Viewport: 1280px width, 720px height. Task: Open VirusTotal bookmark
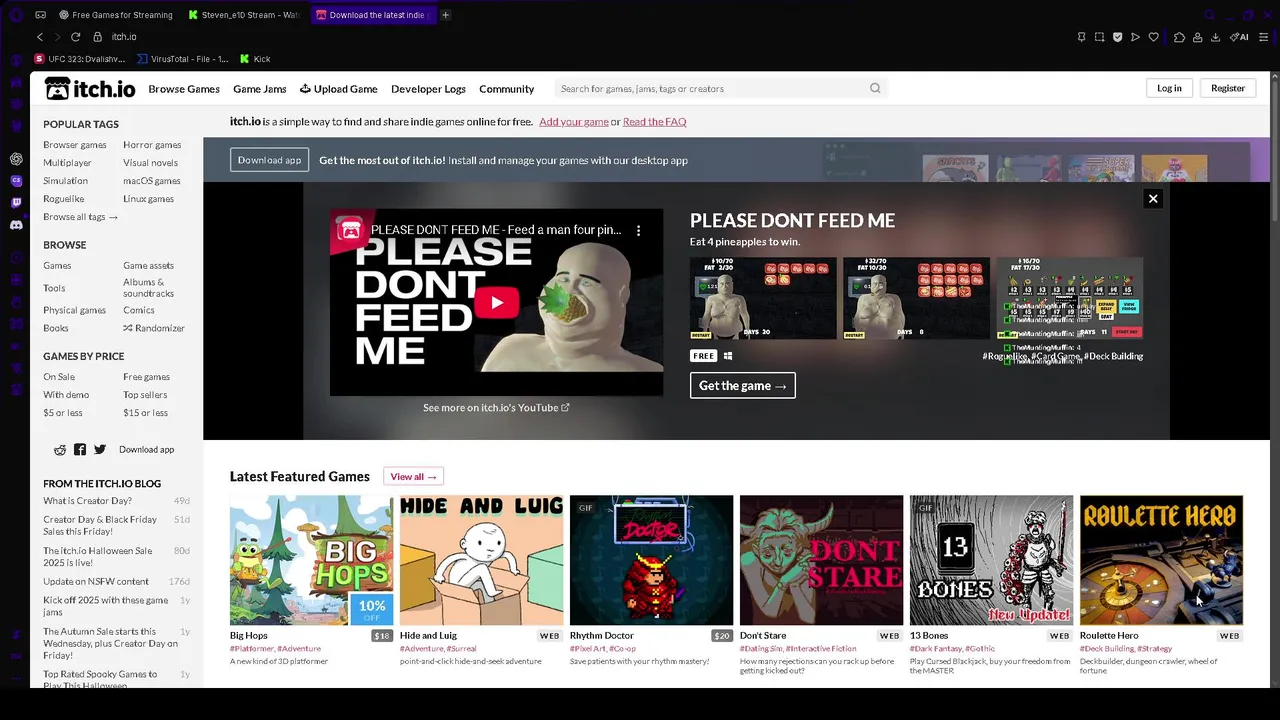(x=182, y=59)
